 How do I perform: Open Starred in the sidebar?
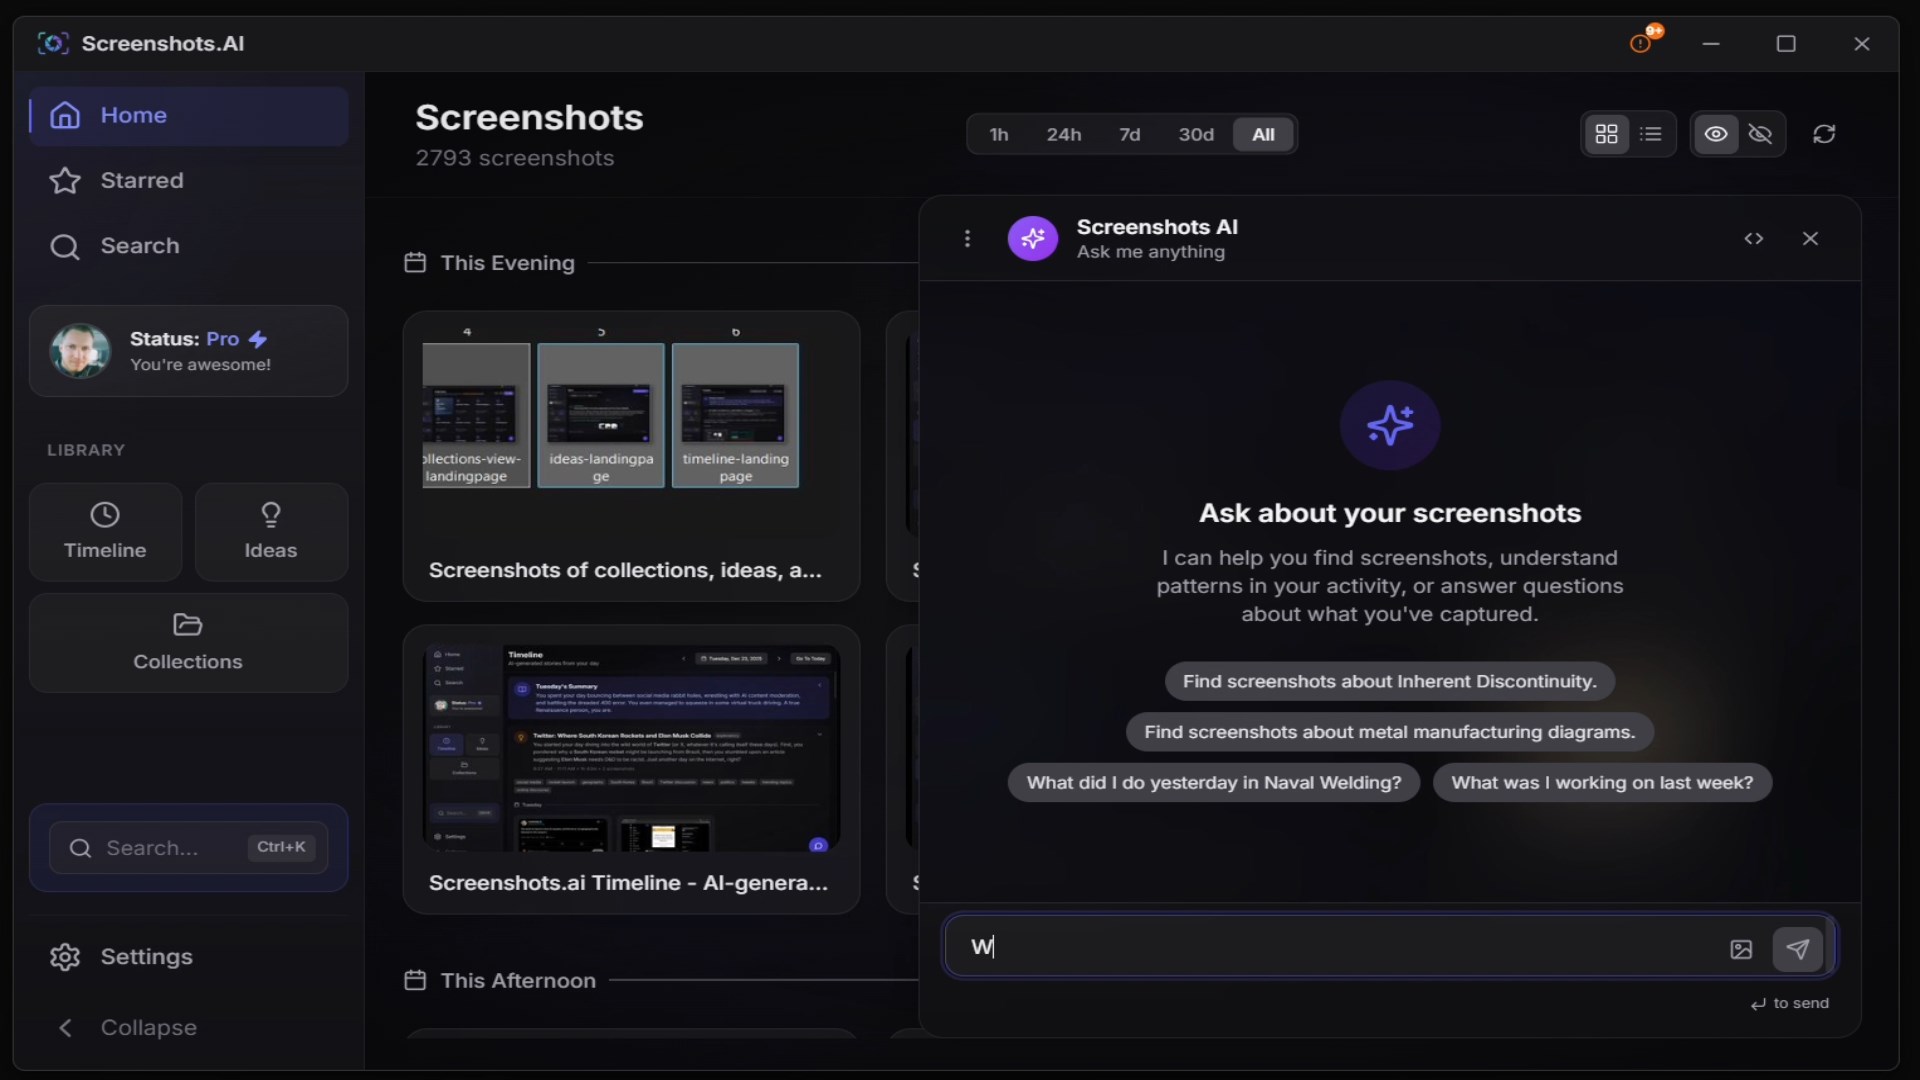(141, 181)
